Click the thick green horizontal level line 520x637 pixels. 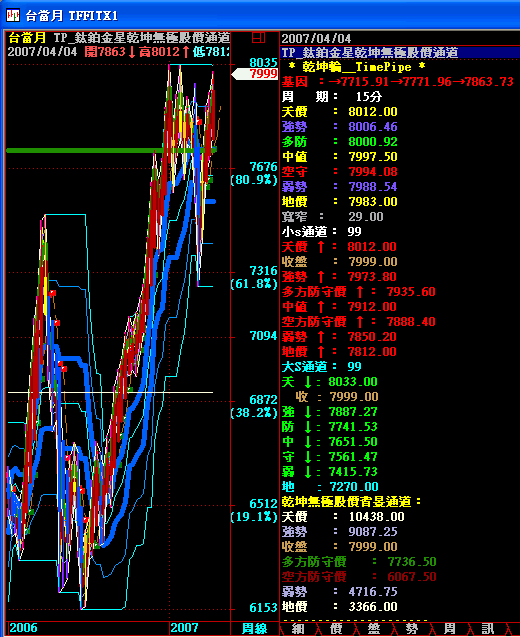[x=111, y=150]
